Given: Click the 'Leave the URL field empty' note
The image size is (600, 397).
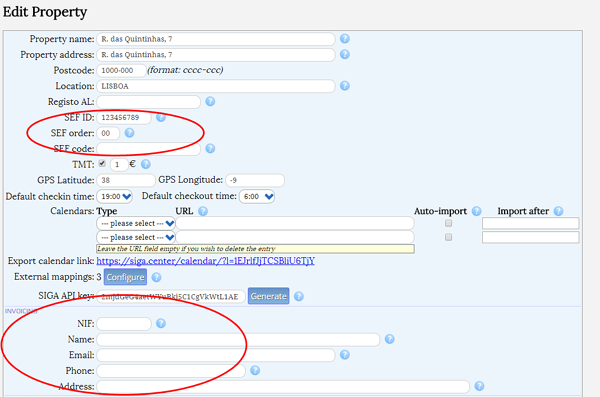Looking at the screenshot, I should click(255, 249).
